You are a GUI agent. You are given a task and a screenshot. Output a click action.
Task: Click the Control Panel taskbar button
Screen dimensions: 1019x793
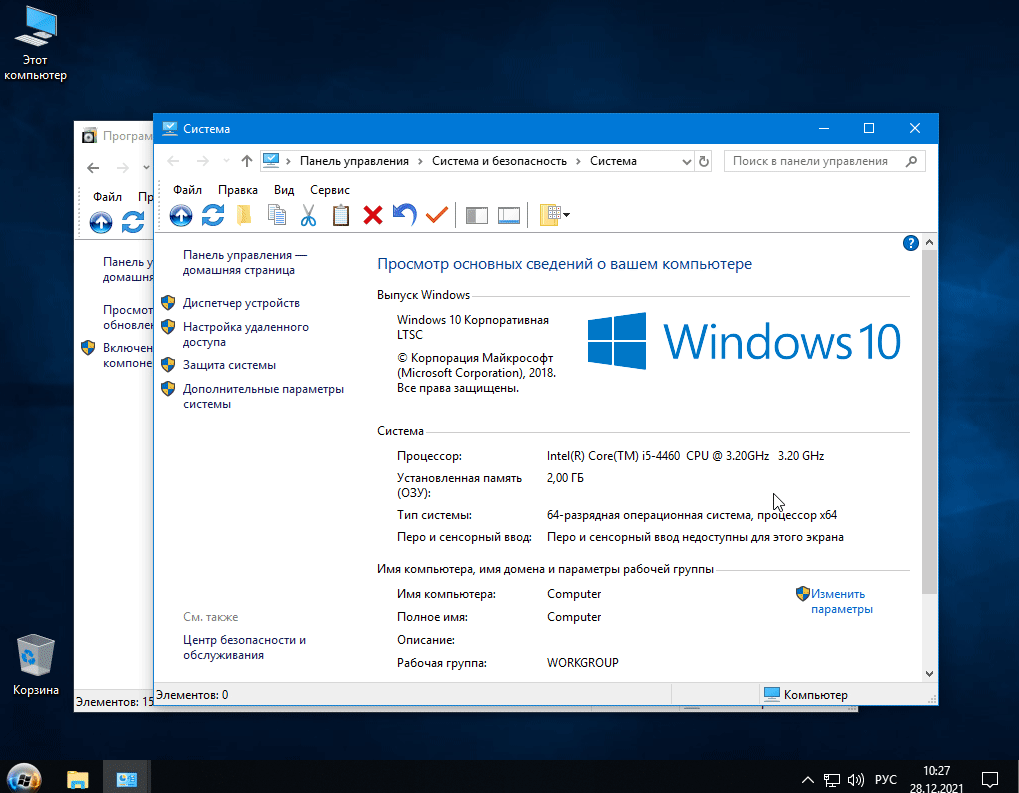(127, 778)
